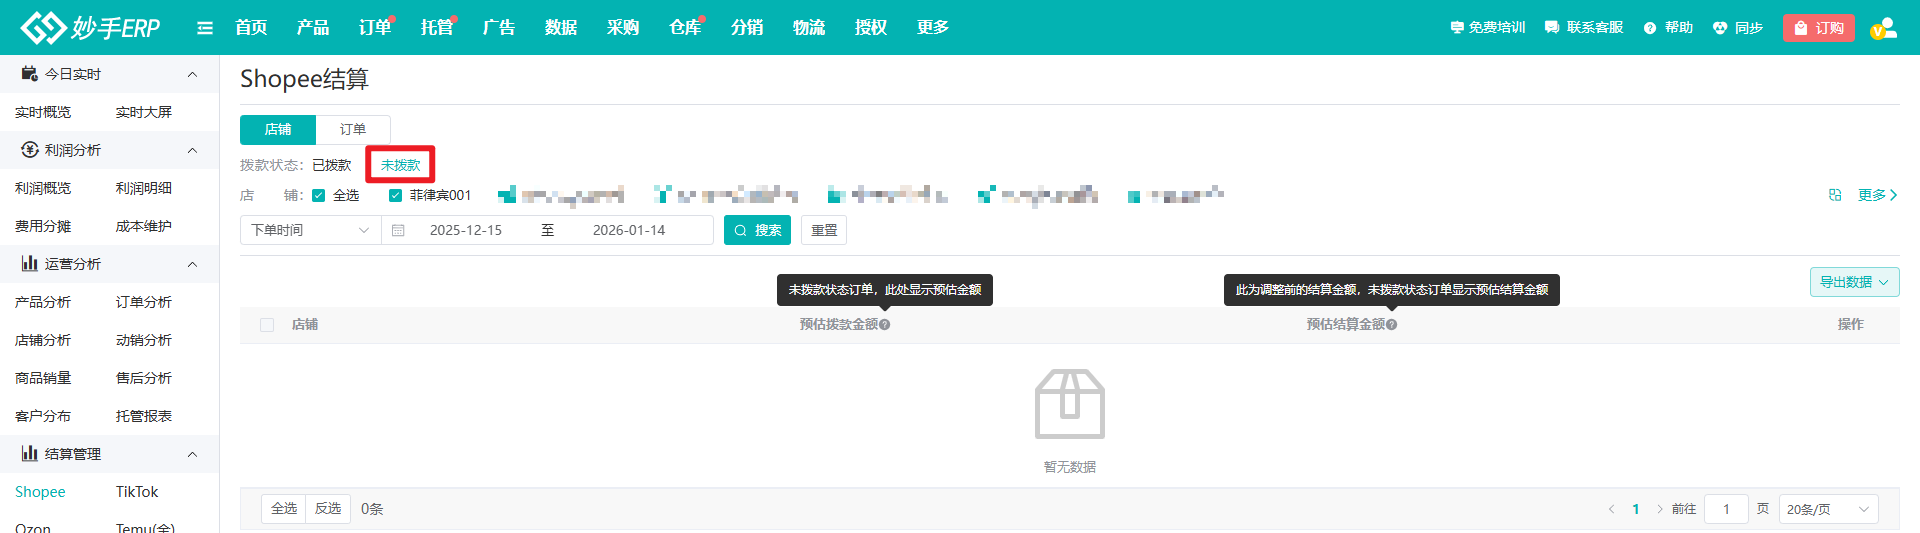Toggle the 全选 store checkbox
The image size is (1920, 533).
pyautogui.click(x=318, y=195)
